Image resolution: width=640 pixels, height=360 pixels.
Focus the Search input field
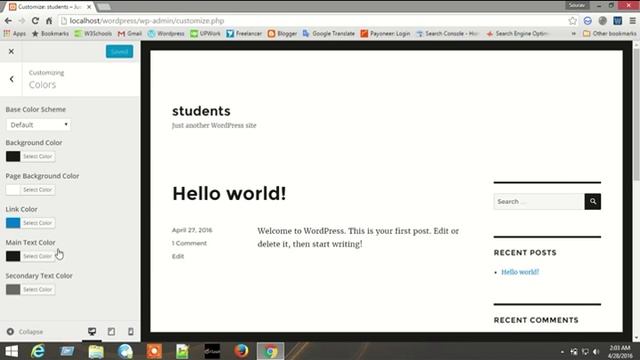(539, 202)
